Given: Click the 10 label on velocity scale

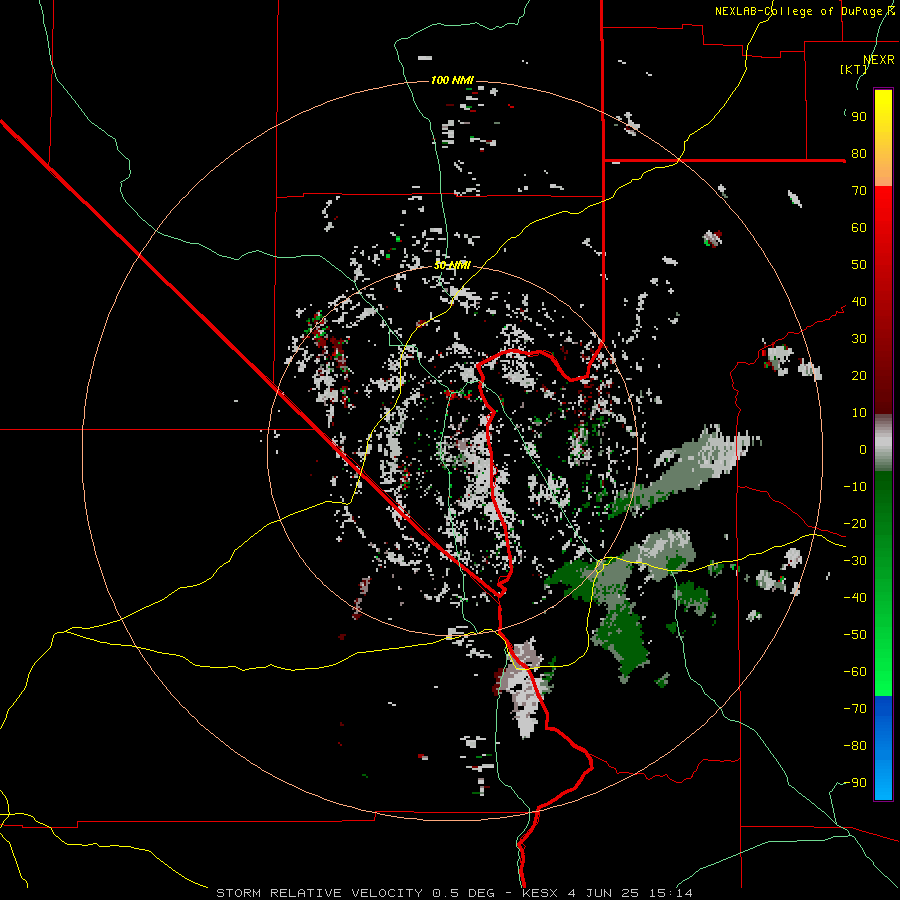Looking at the screenshot, I should pos(859,413).
